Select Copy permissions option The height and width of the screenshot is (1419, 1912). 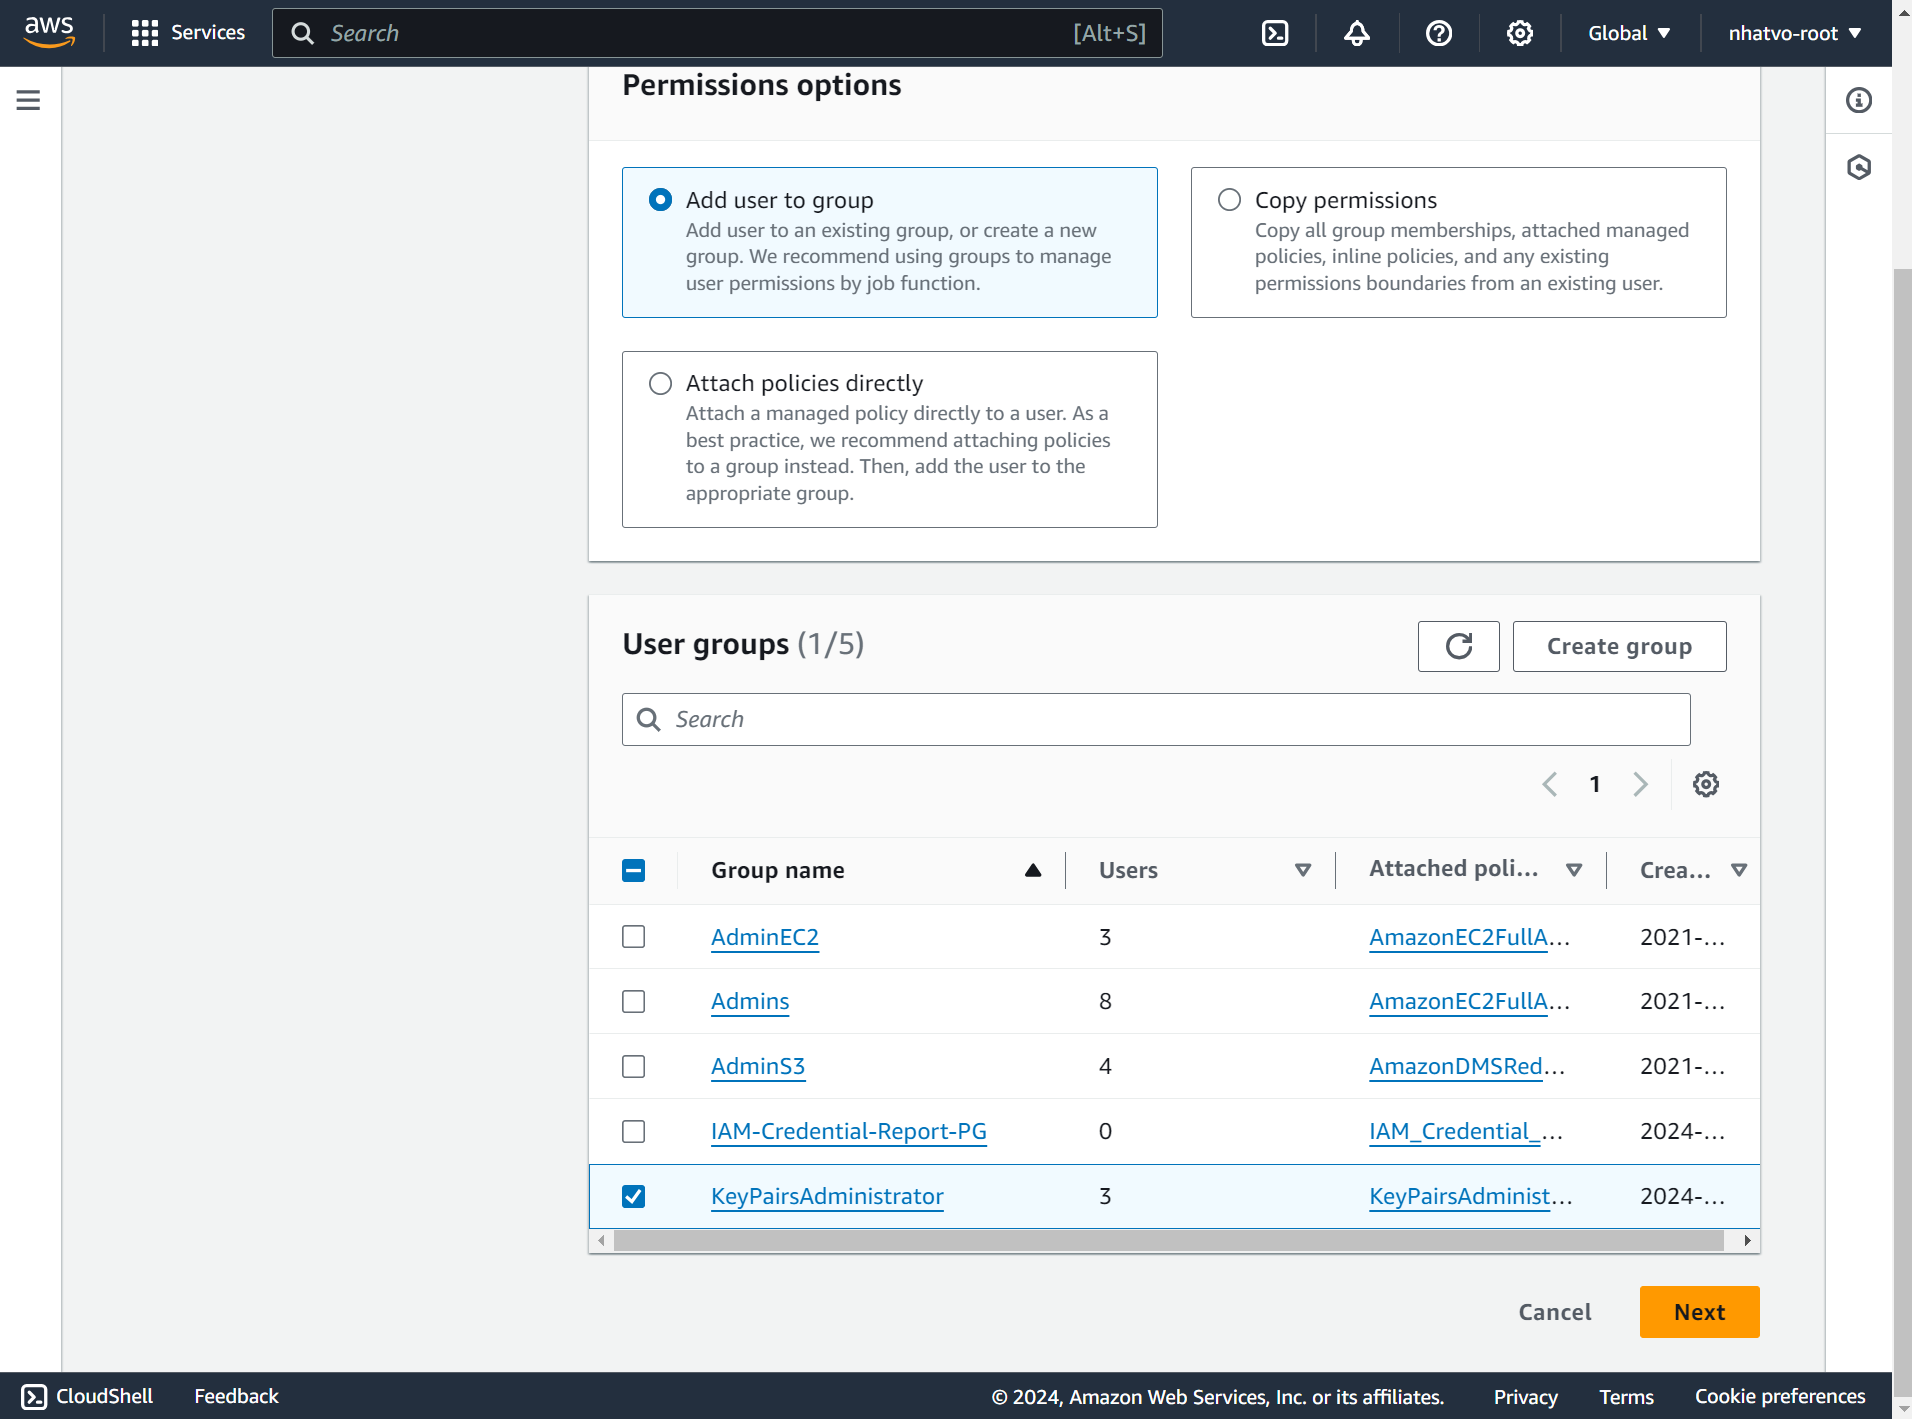(1229, 199)
